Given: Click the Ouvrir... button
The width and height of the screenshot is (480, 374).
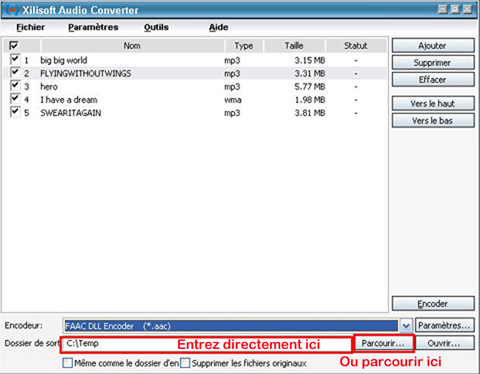Looking at the screenshot, I should pos(445,343).
